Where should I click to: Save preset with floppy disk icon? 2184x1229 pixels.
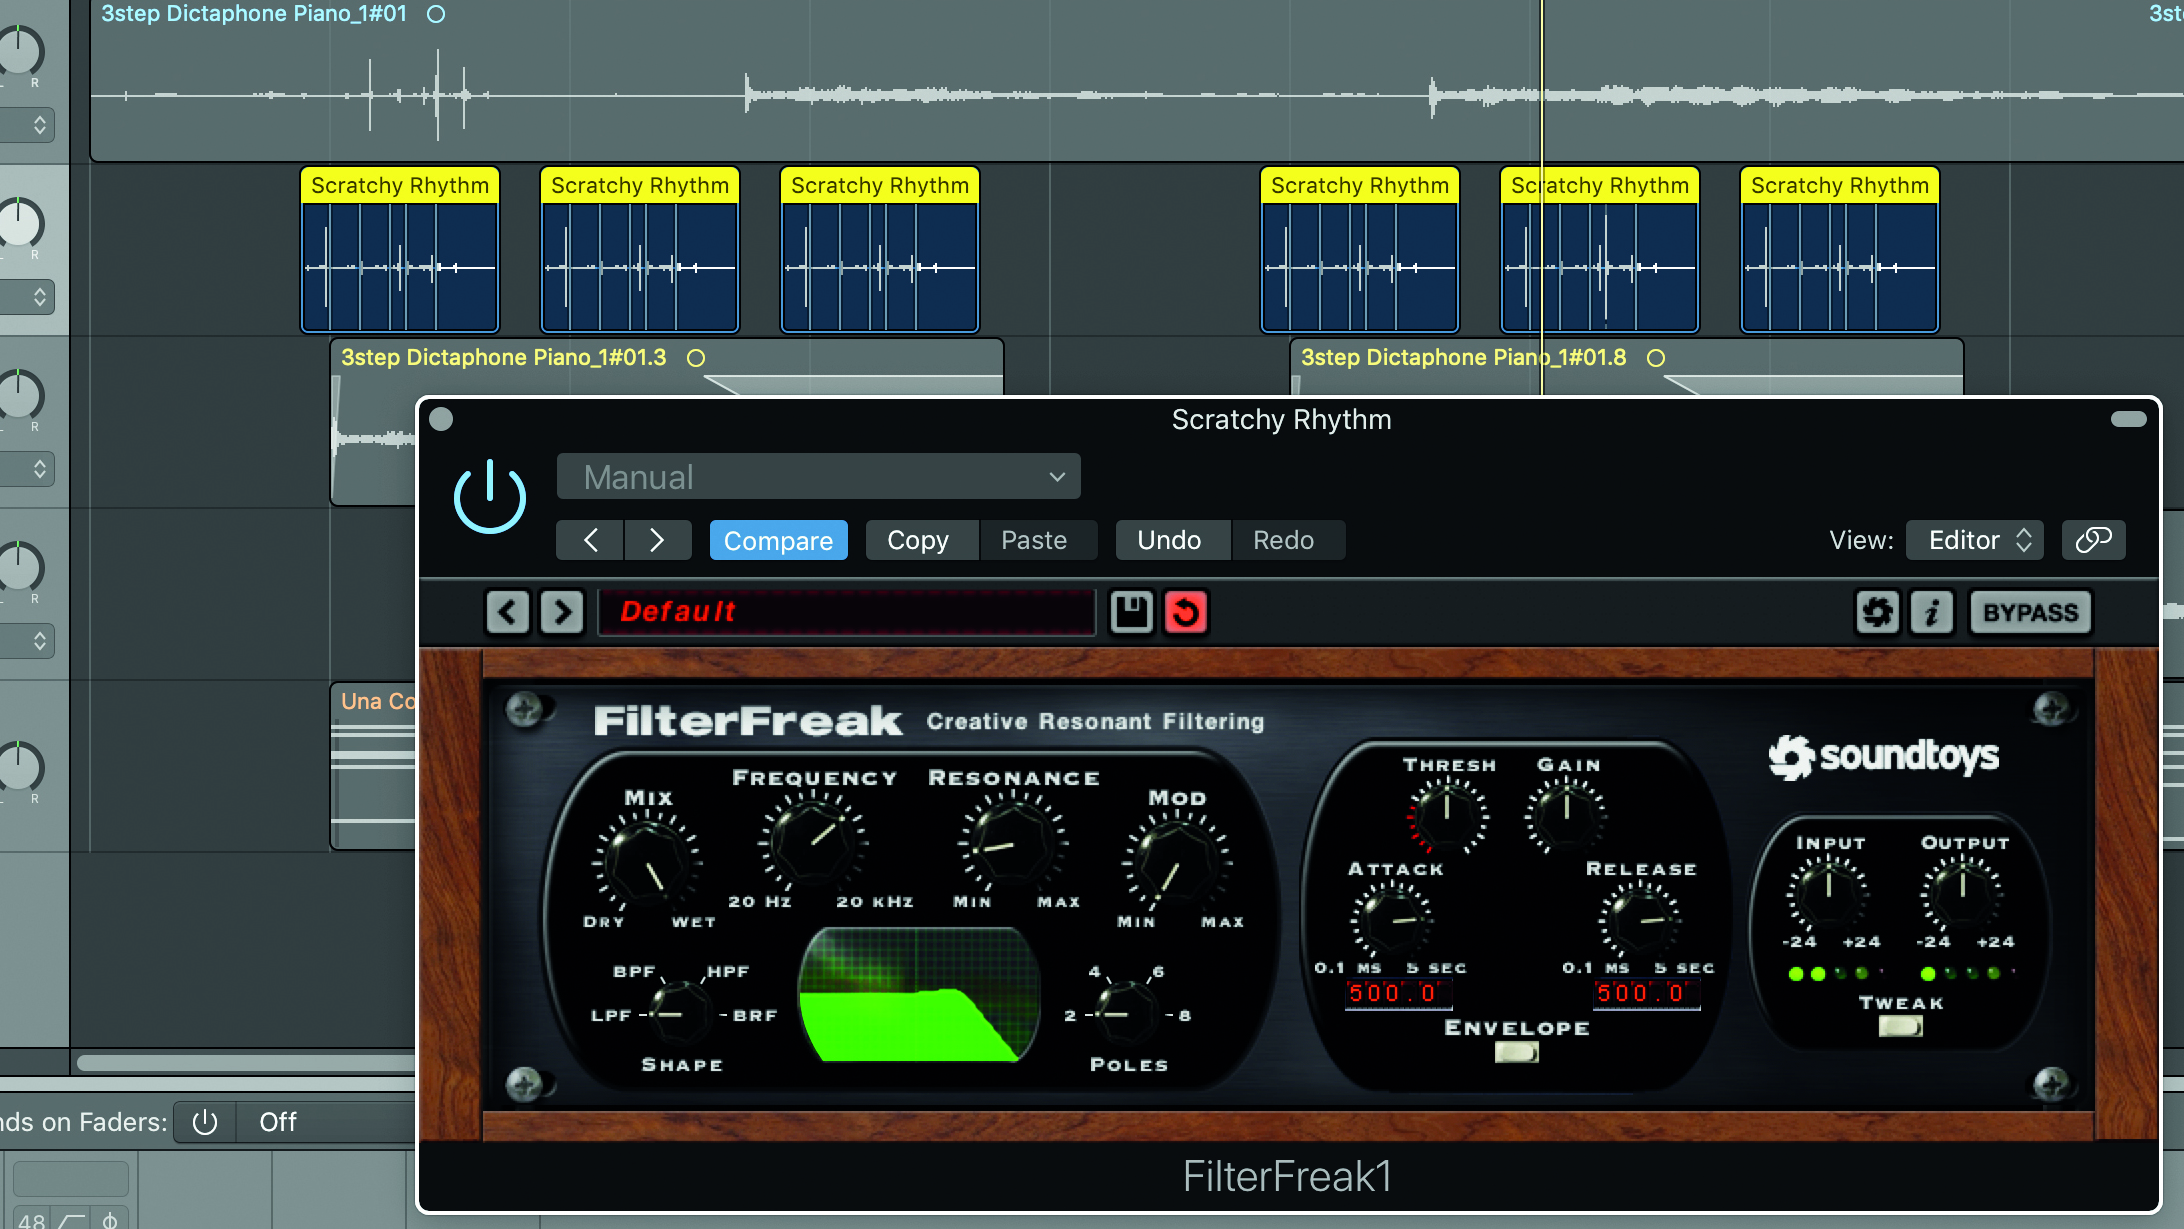pyautogui.click(x=1132, y=611)
